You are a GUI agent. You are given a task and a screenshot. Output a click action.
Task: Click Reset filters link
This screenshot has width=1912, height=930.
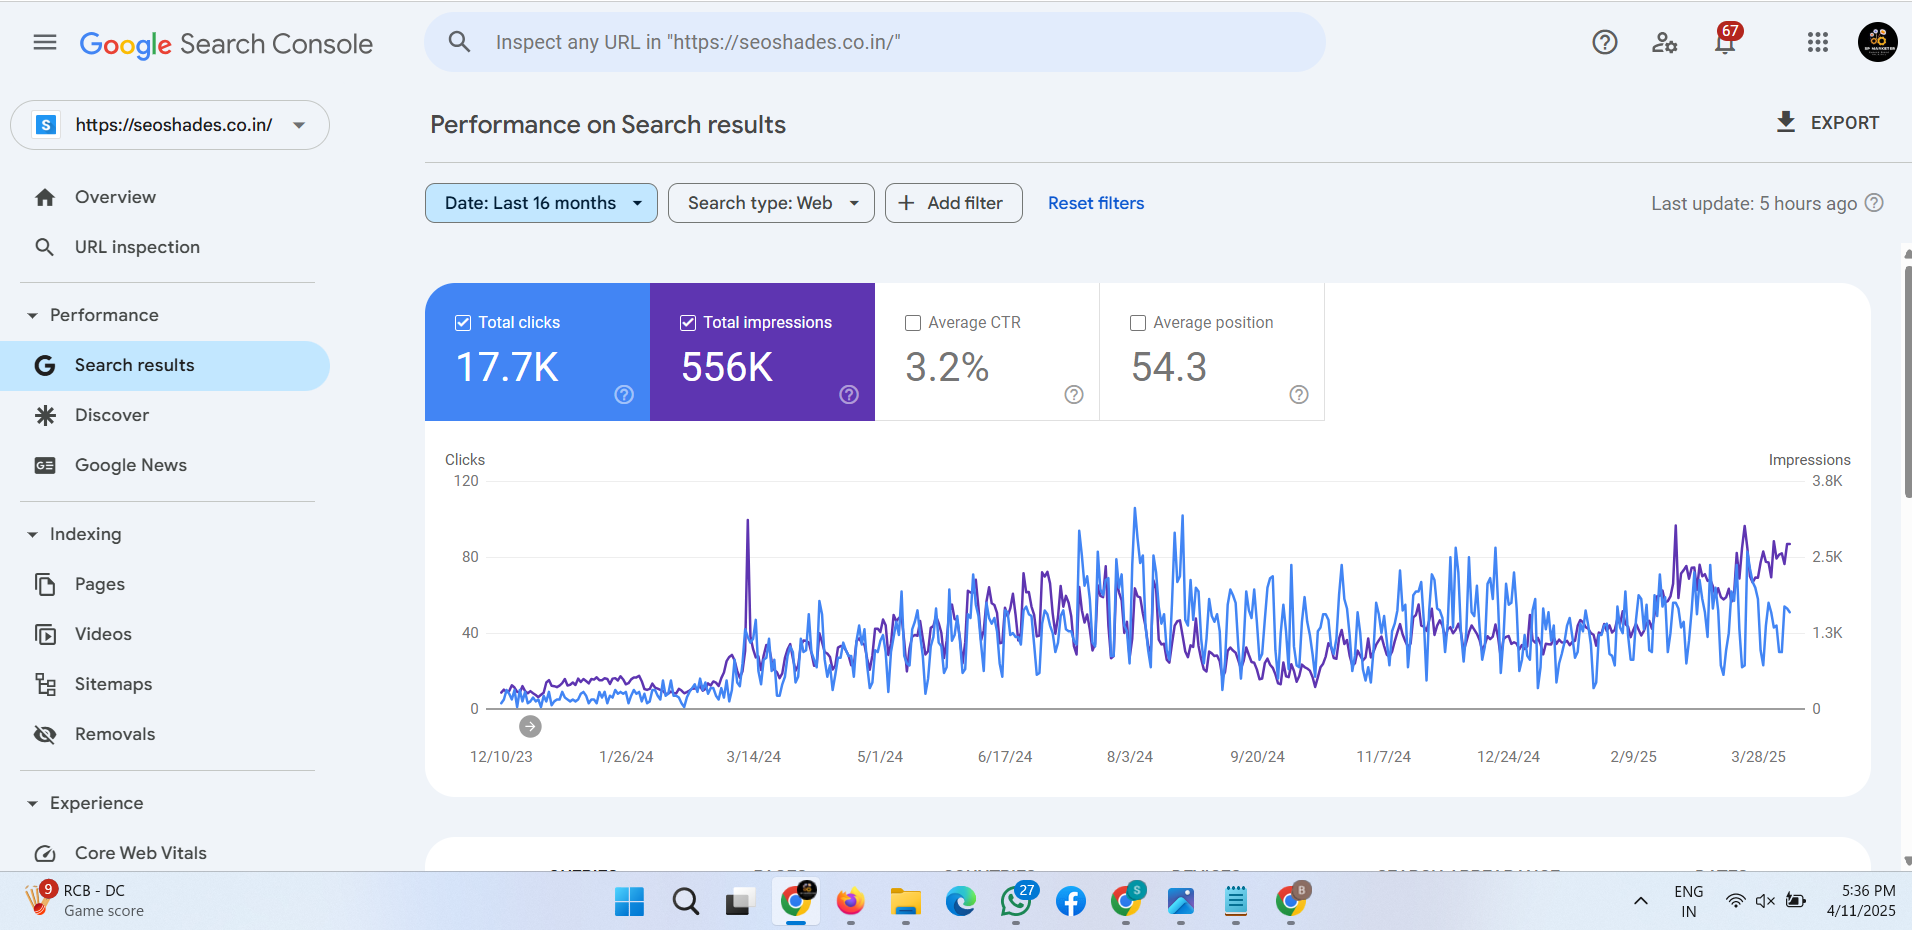tap(1096, 203)
